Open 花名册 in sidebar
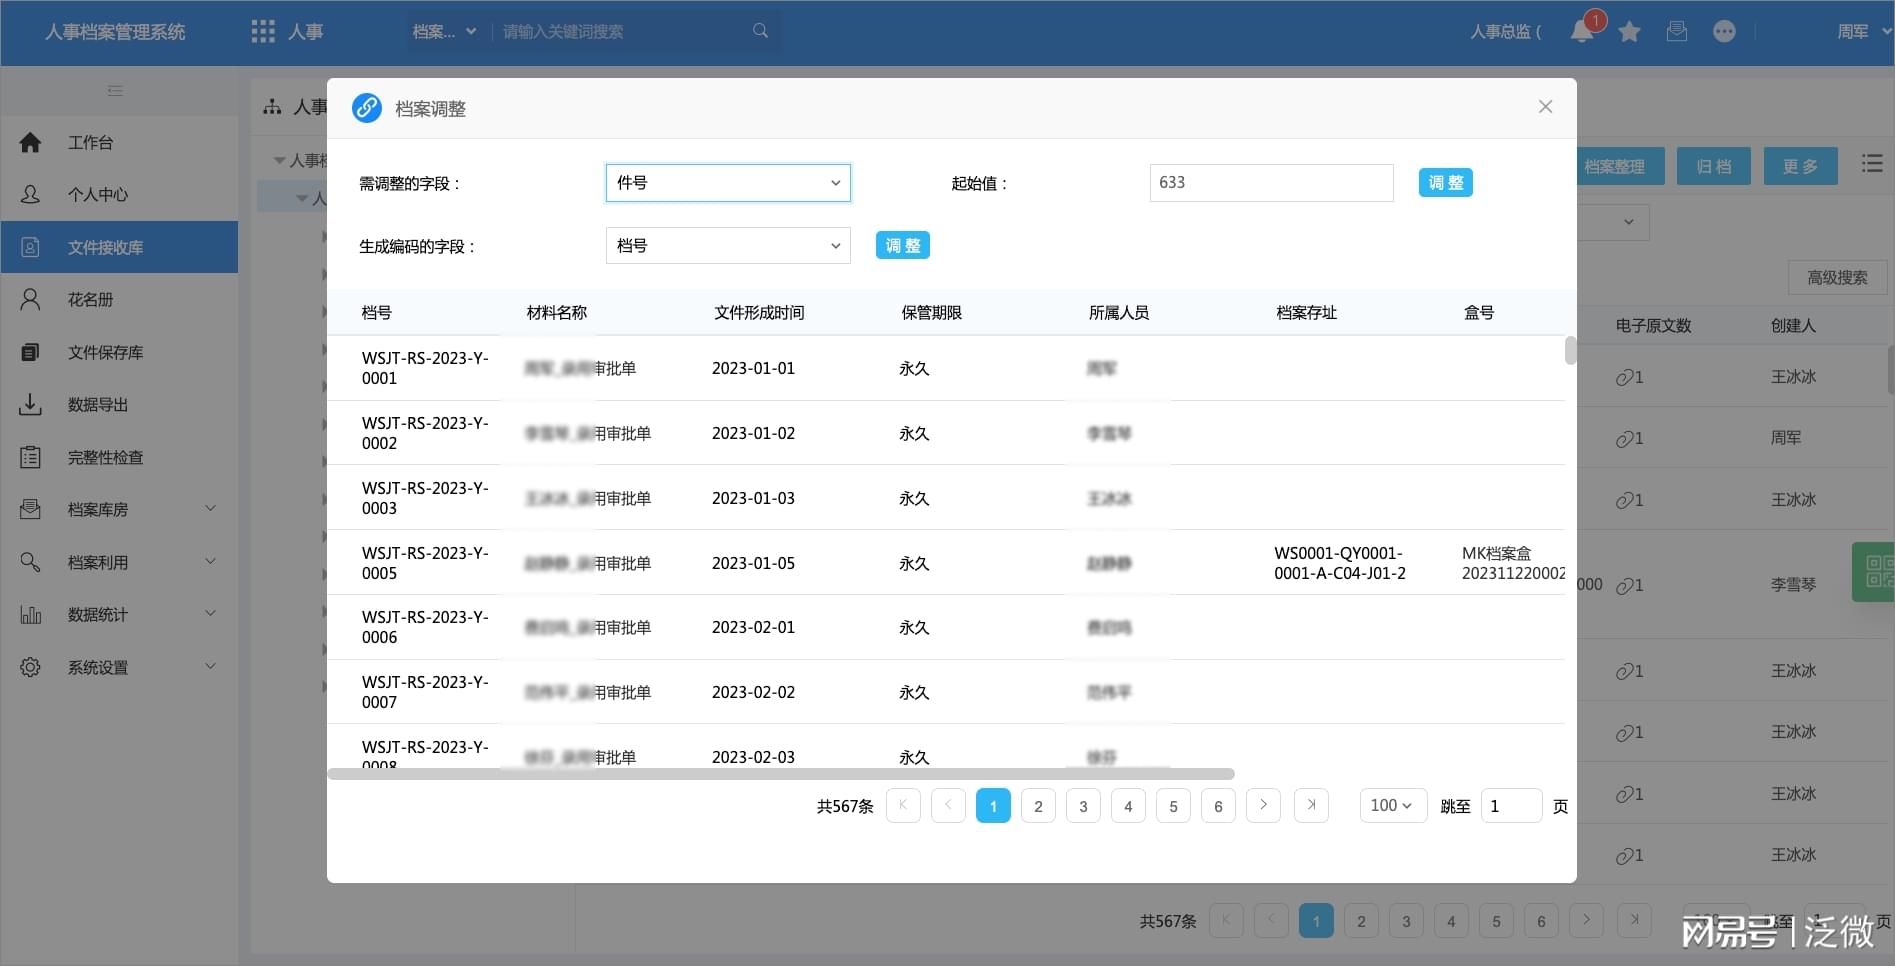The image size is (1895, 966). [119, 300]
